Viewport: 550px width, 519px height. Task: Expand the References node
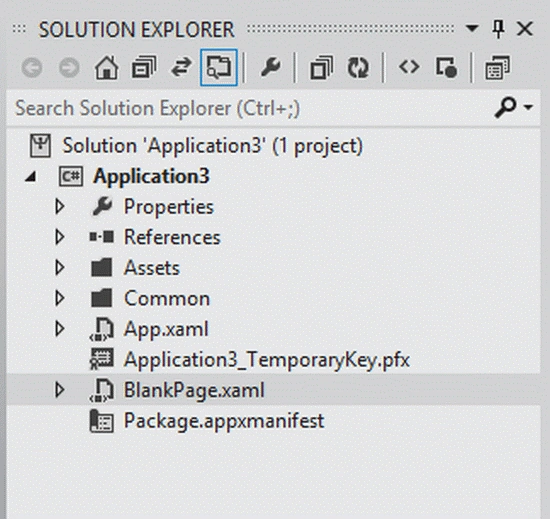60,237
